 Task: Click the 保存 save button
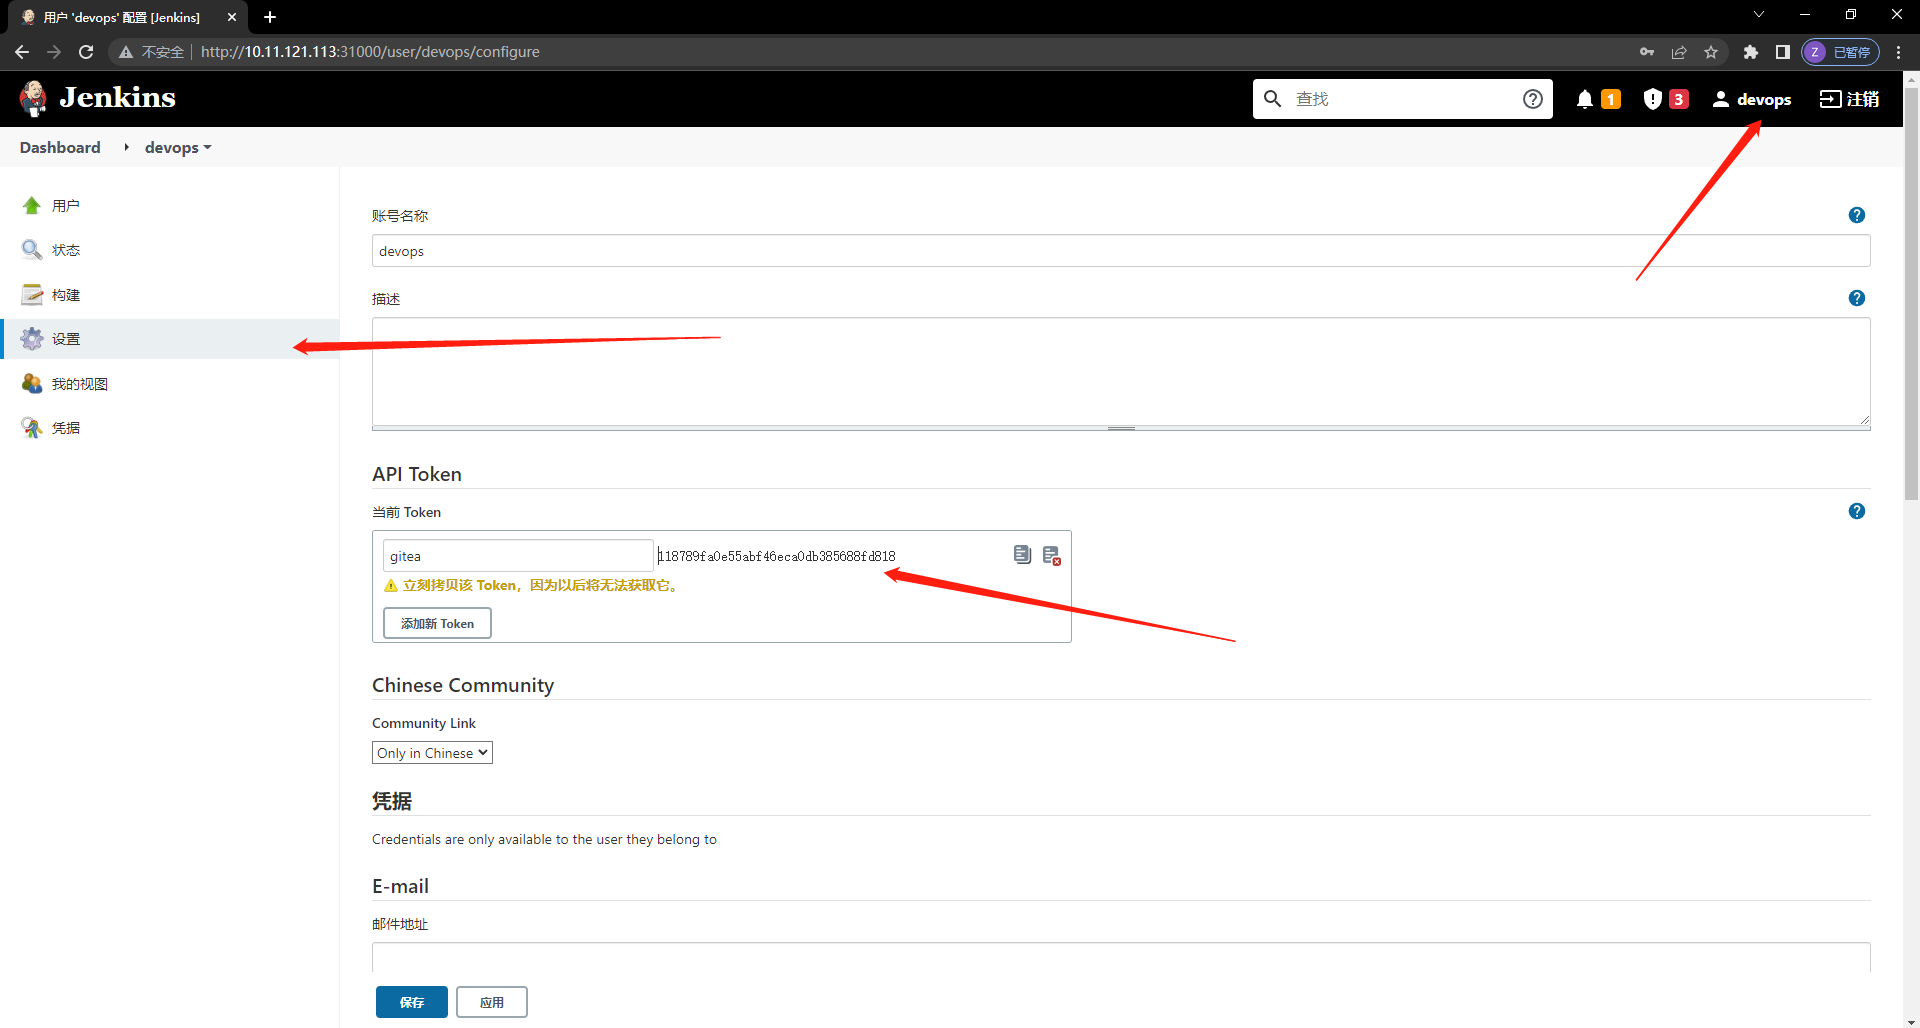tap(412, 1002)
